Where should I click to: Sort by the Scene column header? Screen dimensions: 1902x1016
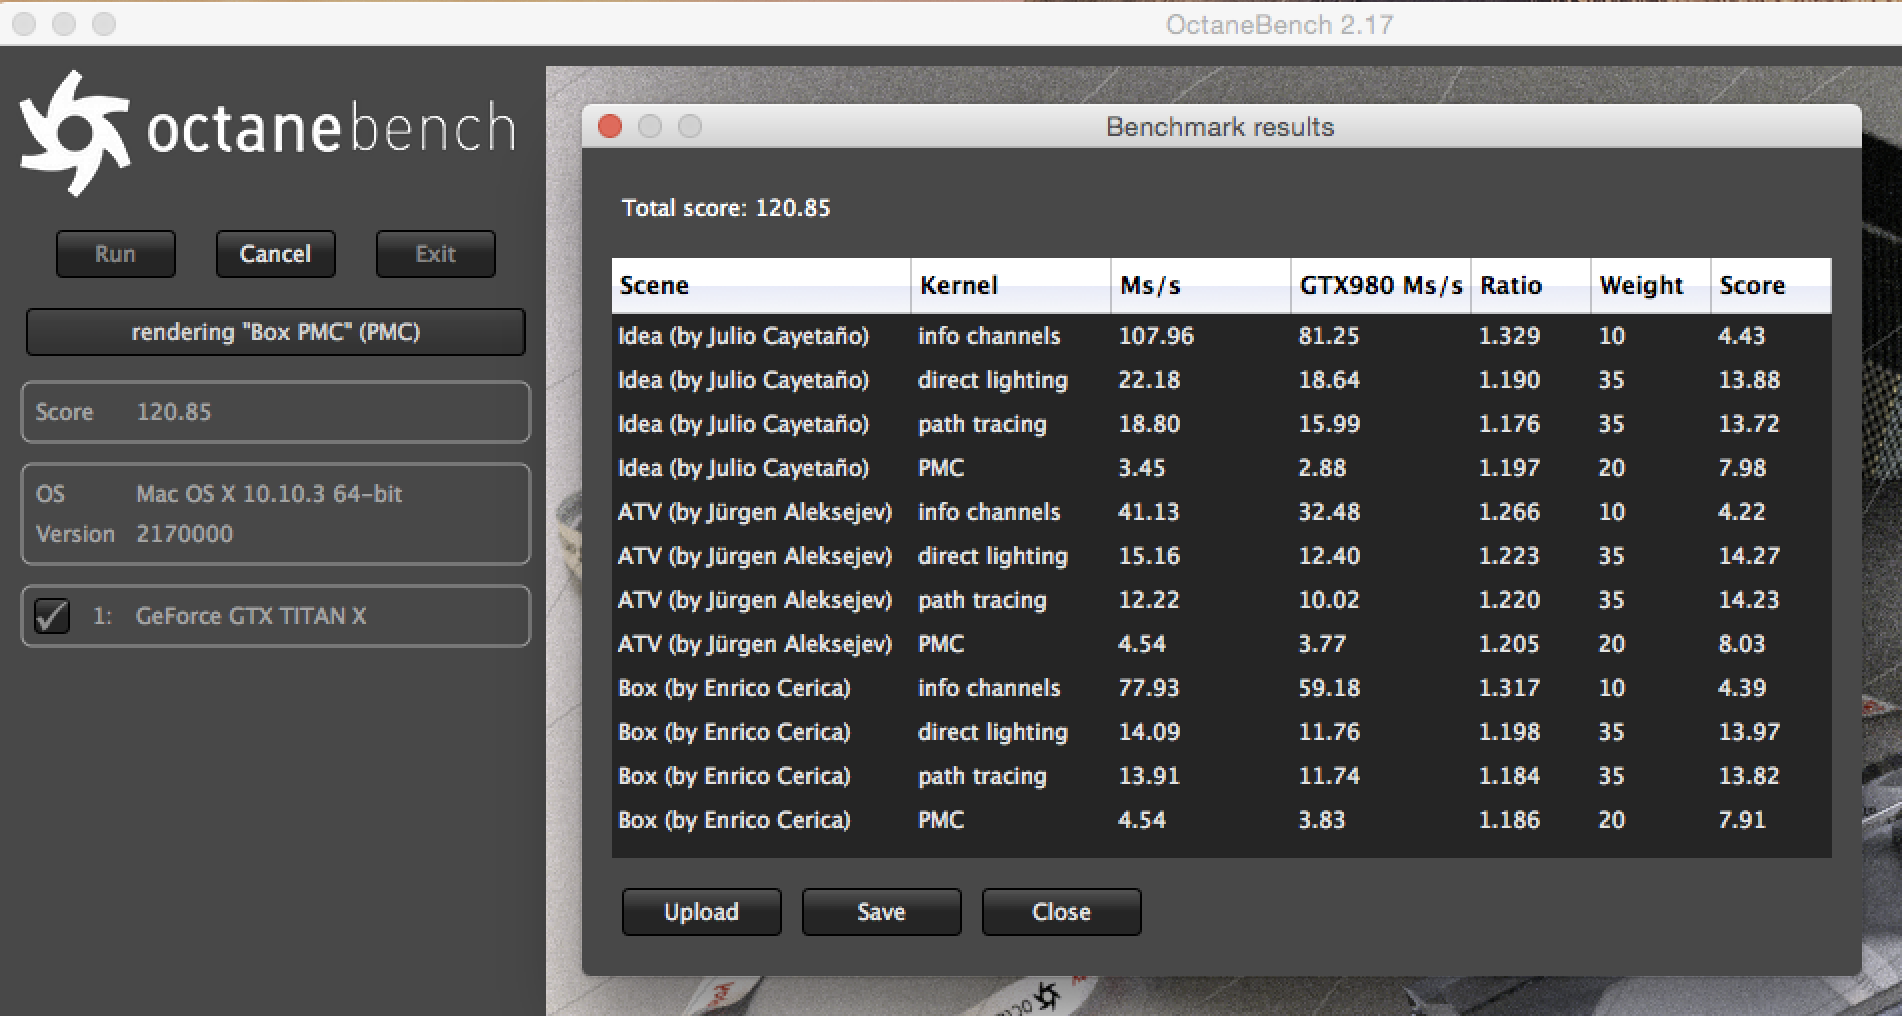click(x=761, y=286)
